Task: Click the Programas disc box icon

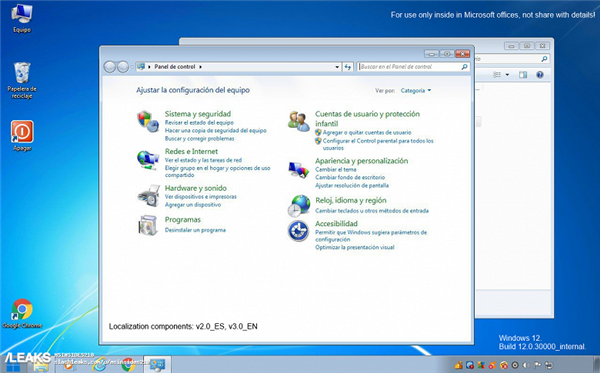Action: [x=148, y=225]
